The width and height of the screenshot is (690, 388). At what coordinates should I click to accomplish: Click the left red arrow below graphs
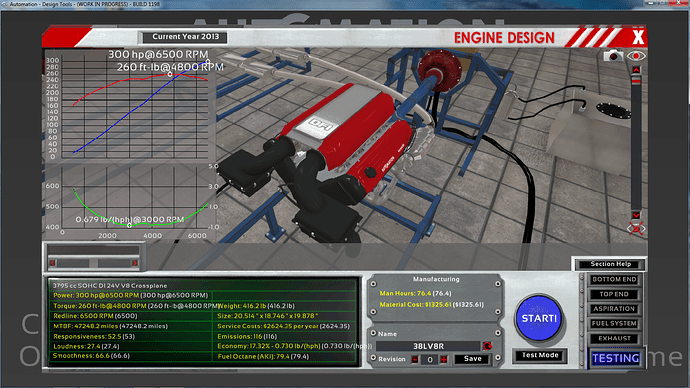pos(52,263)
